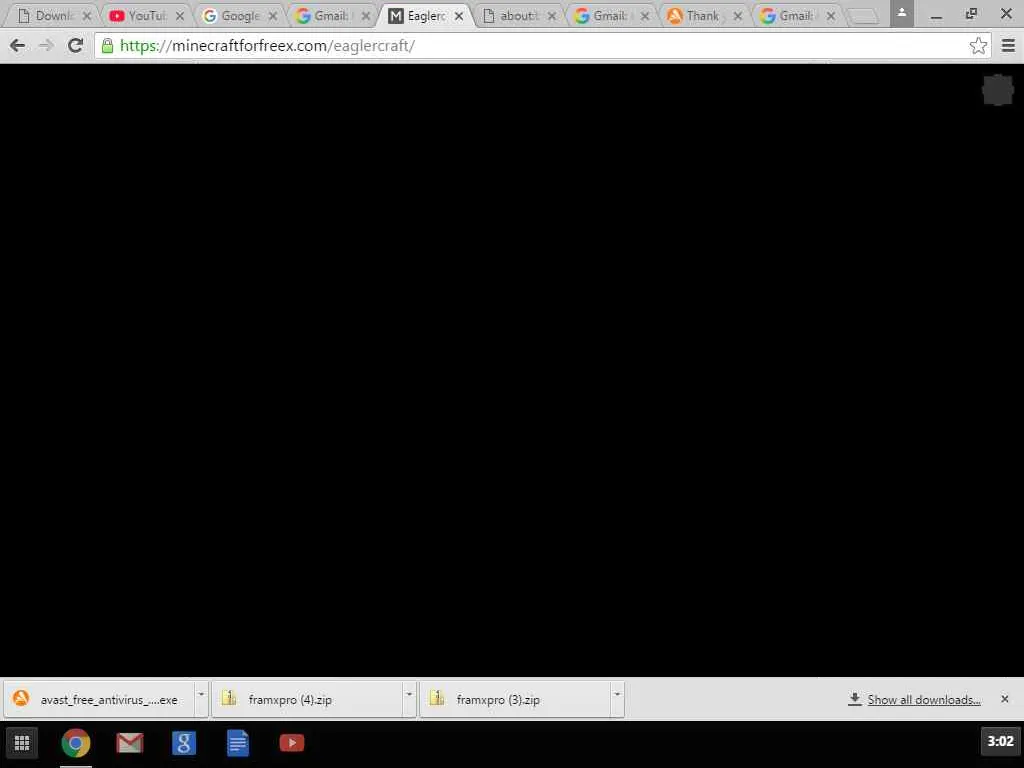Open the framxpro (4).zip download
This screenshot has width=1024, height=768.
(307, 699)
